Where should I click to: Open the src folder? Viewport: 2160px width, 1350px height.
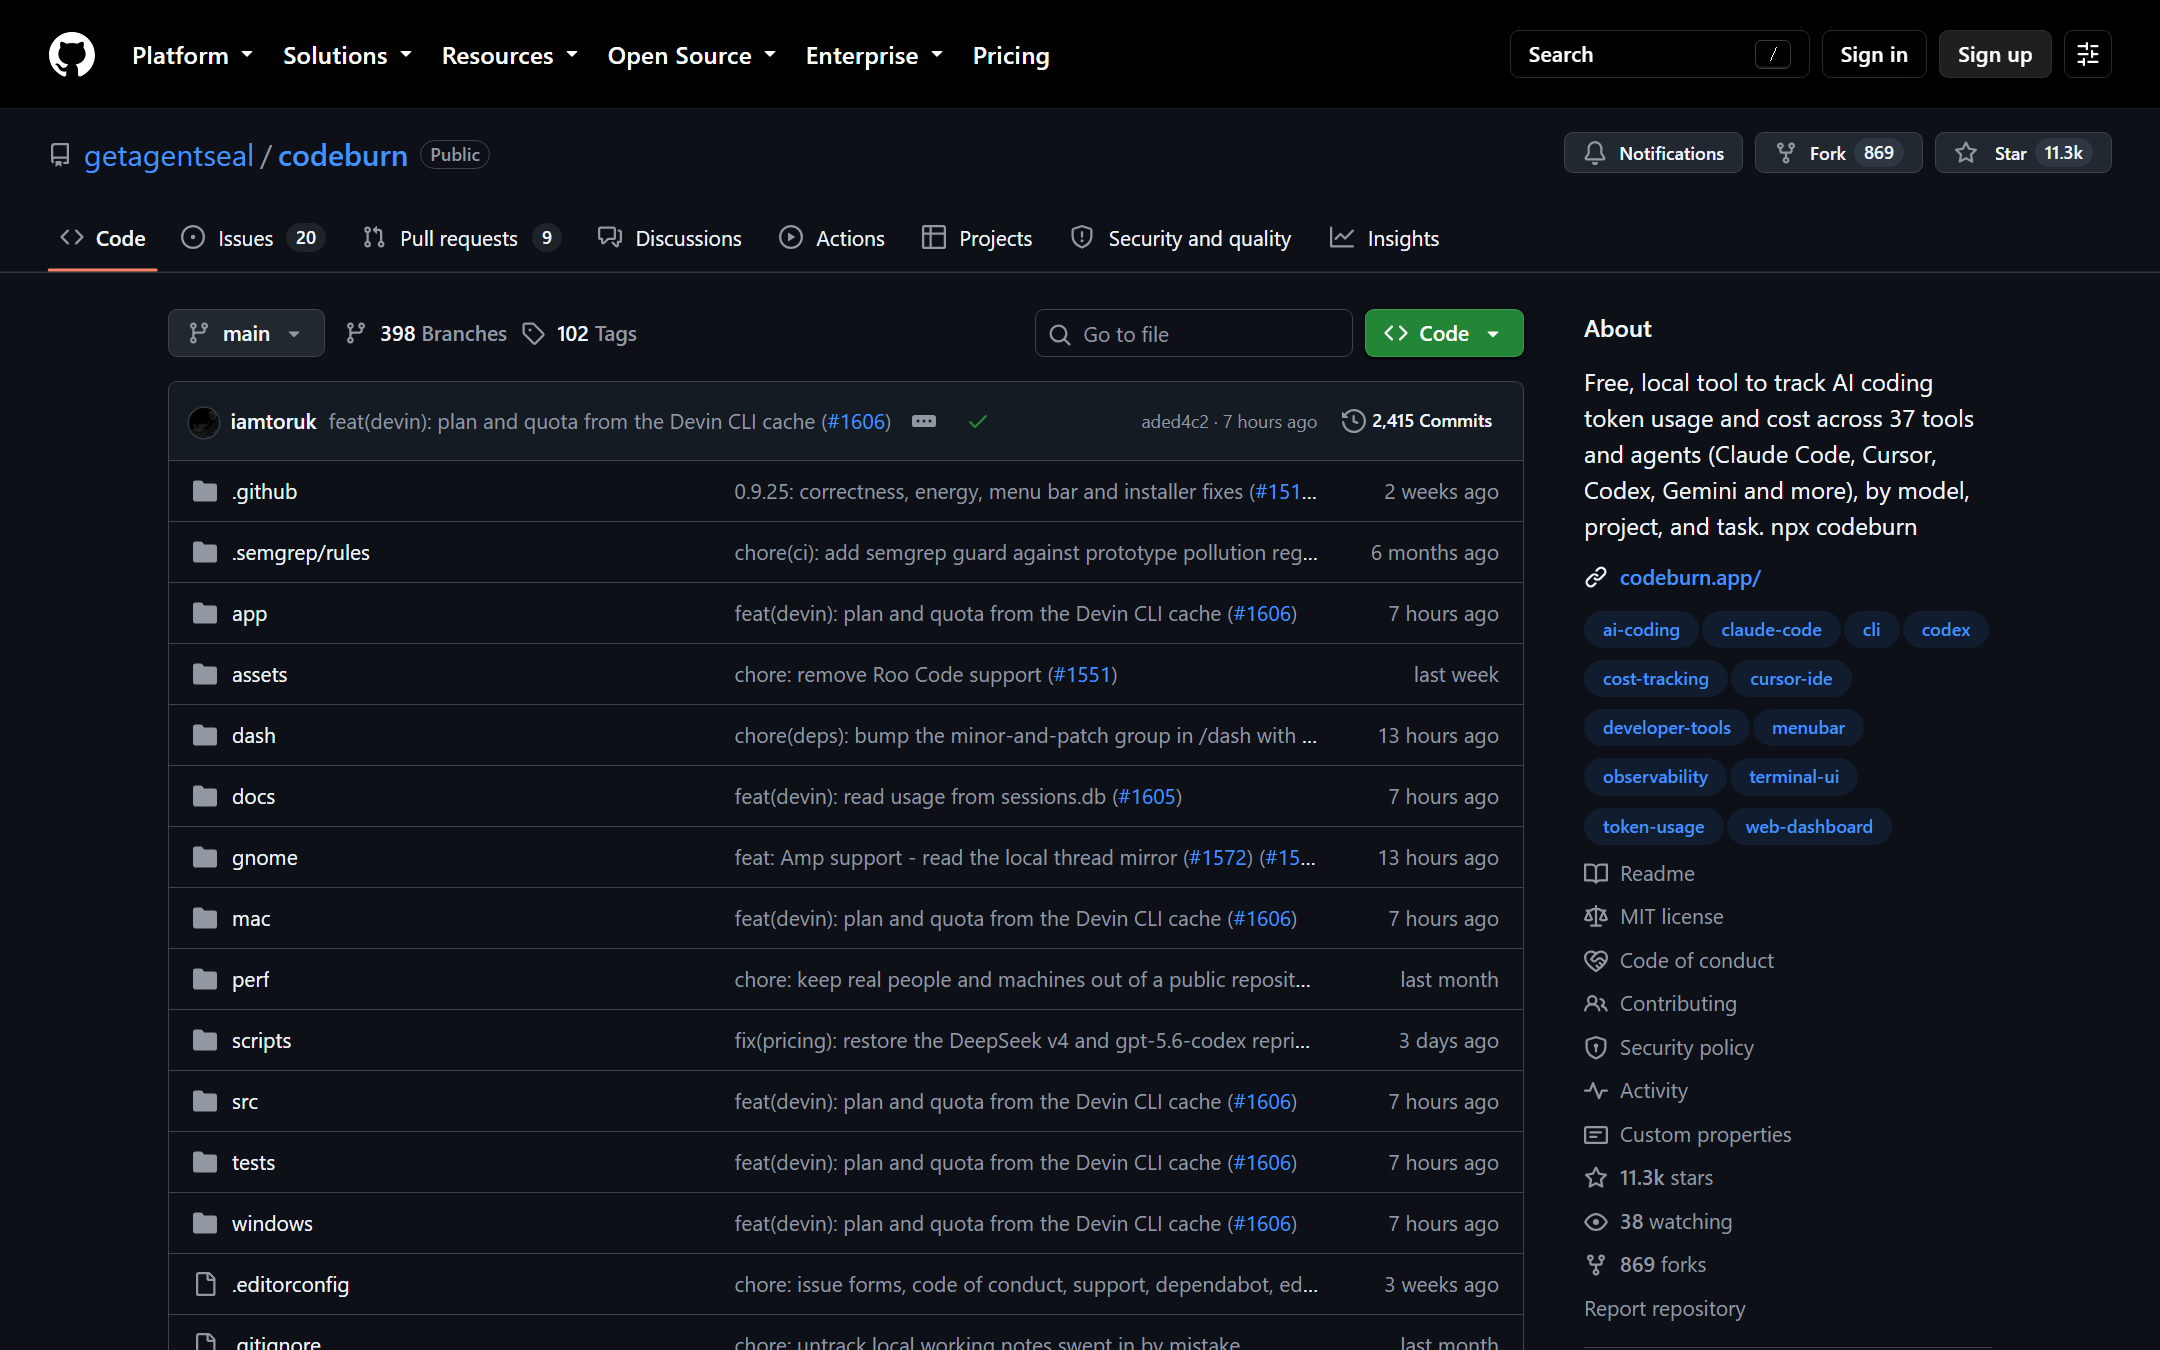pyautogui.click(x=245, y=1101)
